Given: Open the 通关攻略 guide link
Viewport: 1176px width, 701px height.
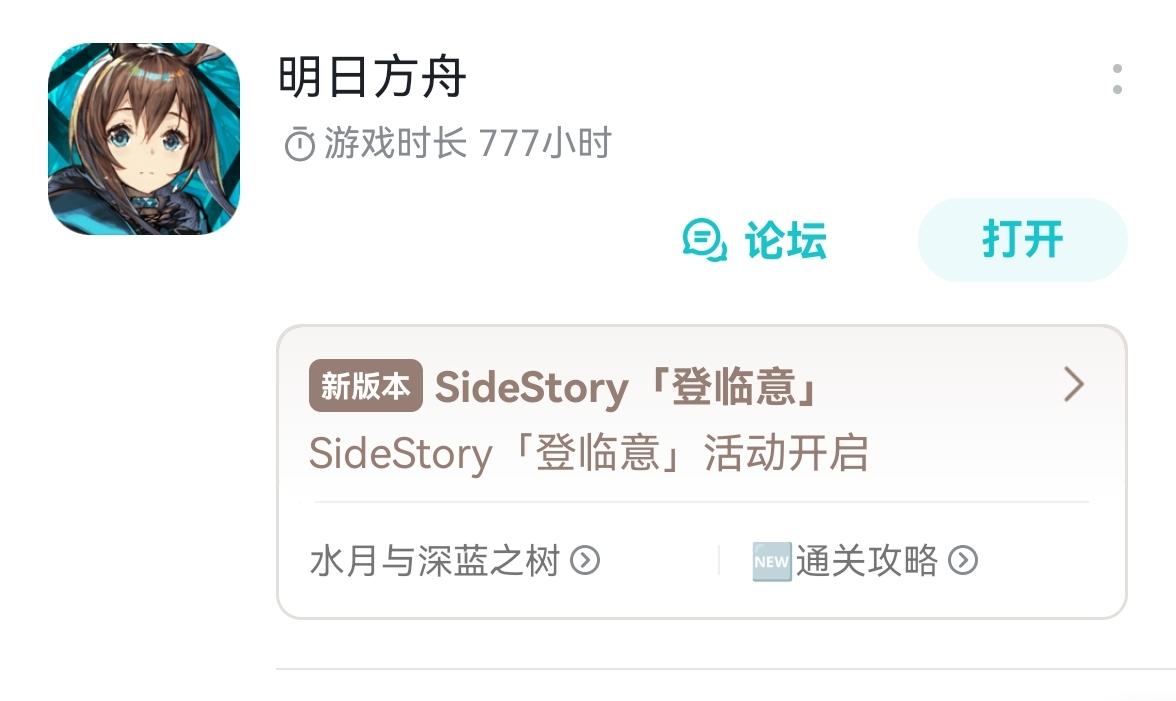Looking at the screenshot, I should tap(867, 561).
